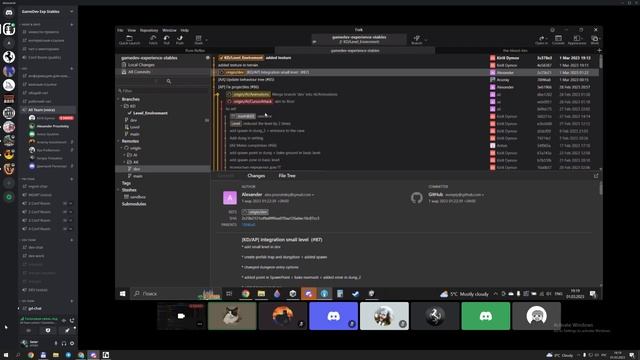The width and height of the screenshot is (640, 360).
Task: Click Steam icon in shared screen taskbar
Action: [356, 293]
